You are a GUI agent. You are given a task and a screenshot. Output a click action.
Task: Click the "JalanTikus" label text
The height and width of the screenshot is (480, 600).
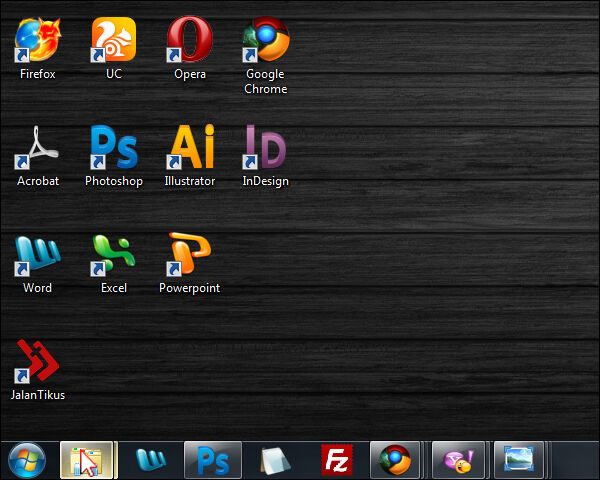pyautogui.click(x=38, y=395)
